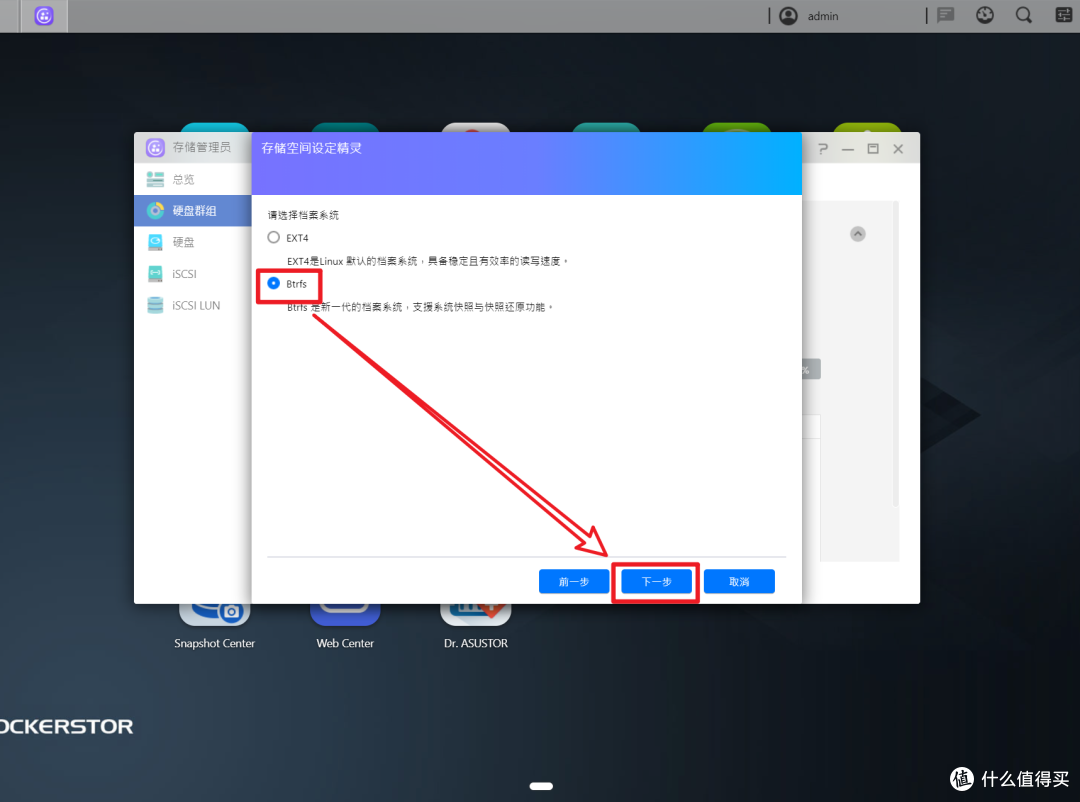
Task: Click the search magnifier in top bar
Action: (1023, 15)
